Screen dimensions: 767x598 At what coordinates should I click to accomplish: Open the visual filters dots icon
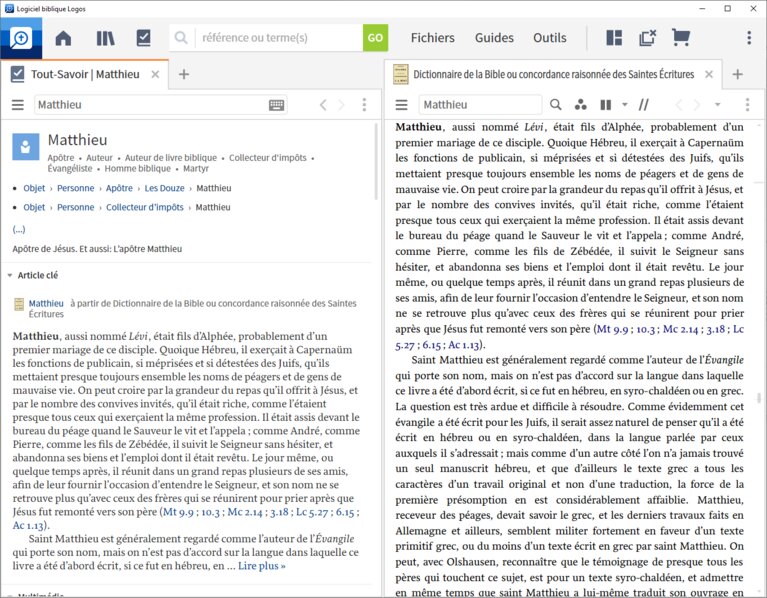pyautogui.click(x=581, y=105)
